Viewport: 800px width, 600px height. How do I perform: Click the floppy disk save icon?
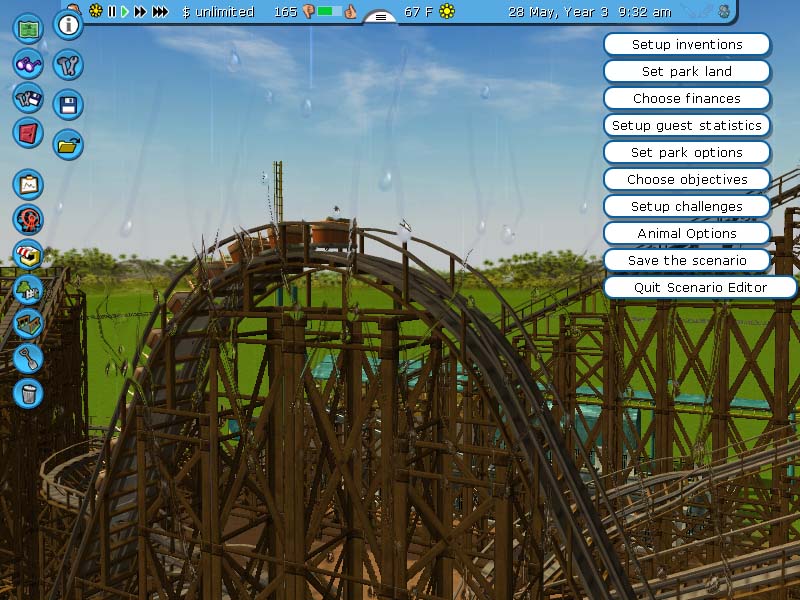click(x=68, y=105)
